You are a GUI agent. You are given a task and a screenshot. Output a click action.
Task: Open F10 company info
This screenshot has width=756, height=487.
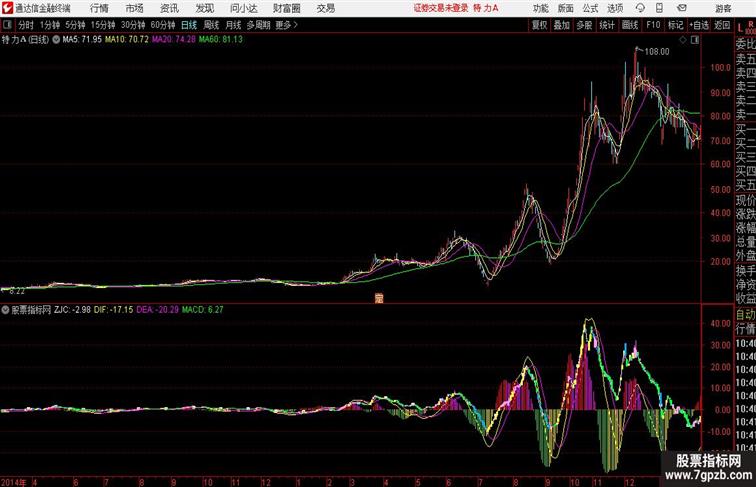coord(653,25)
